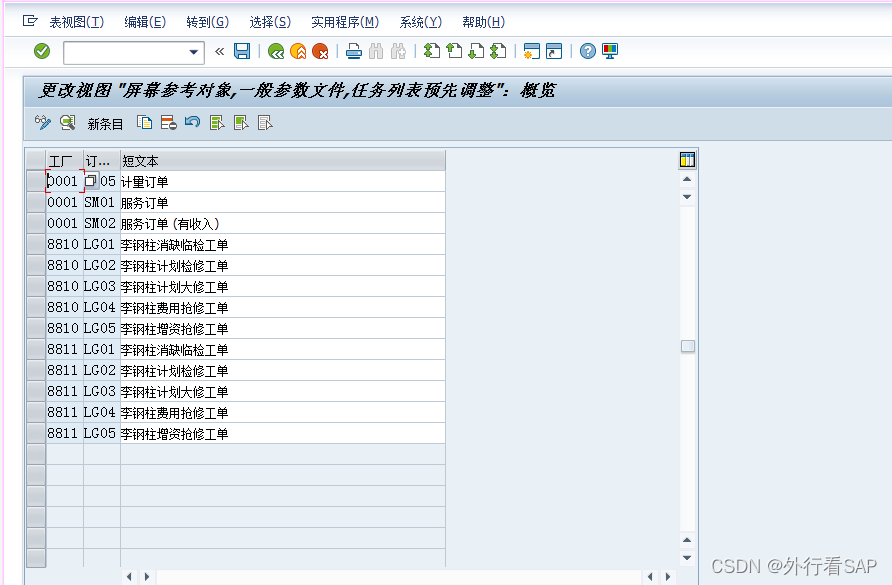Click the Print icon
The width and height of the screenshot is (892, 585).
[354, 52]
